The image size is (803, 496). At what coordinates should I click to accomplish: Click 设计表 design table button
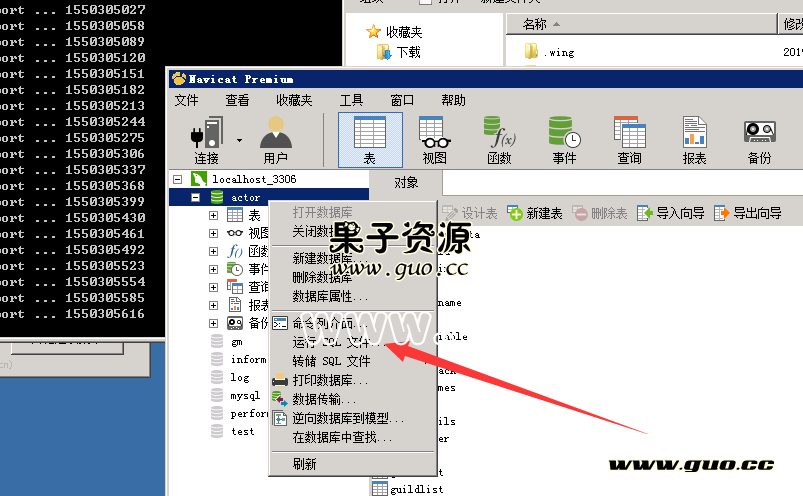click(469, 213)
